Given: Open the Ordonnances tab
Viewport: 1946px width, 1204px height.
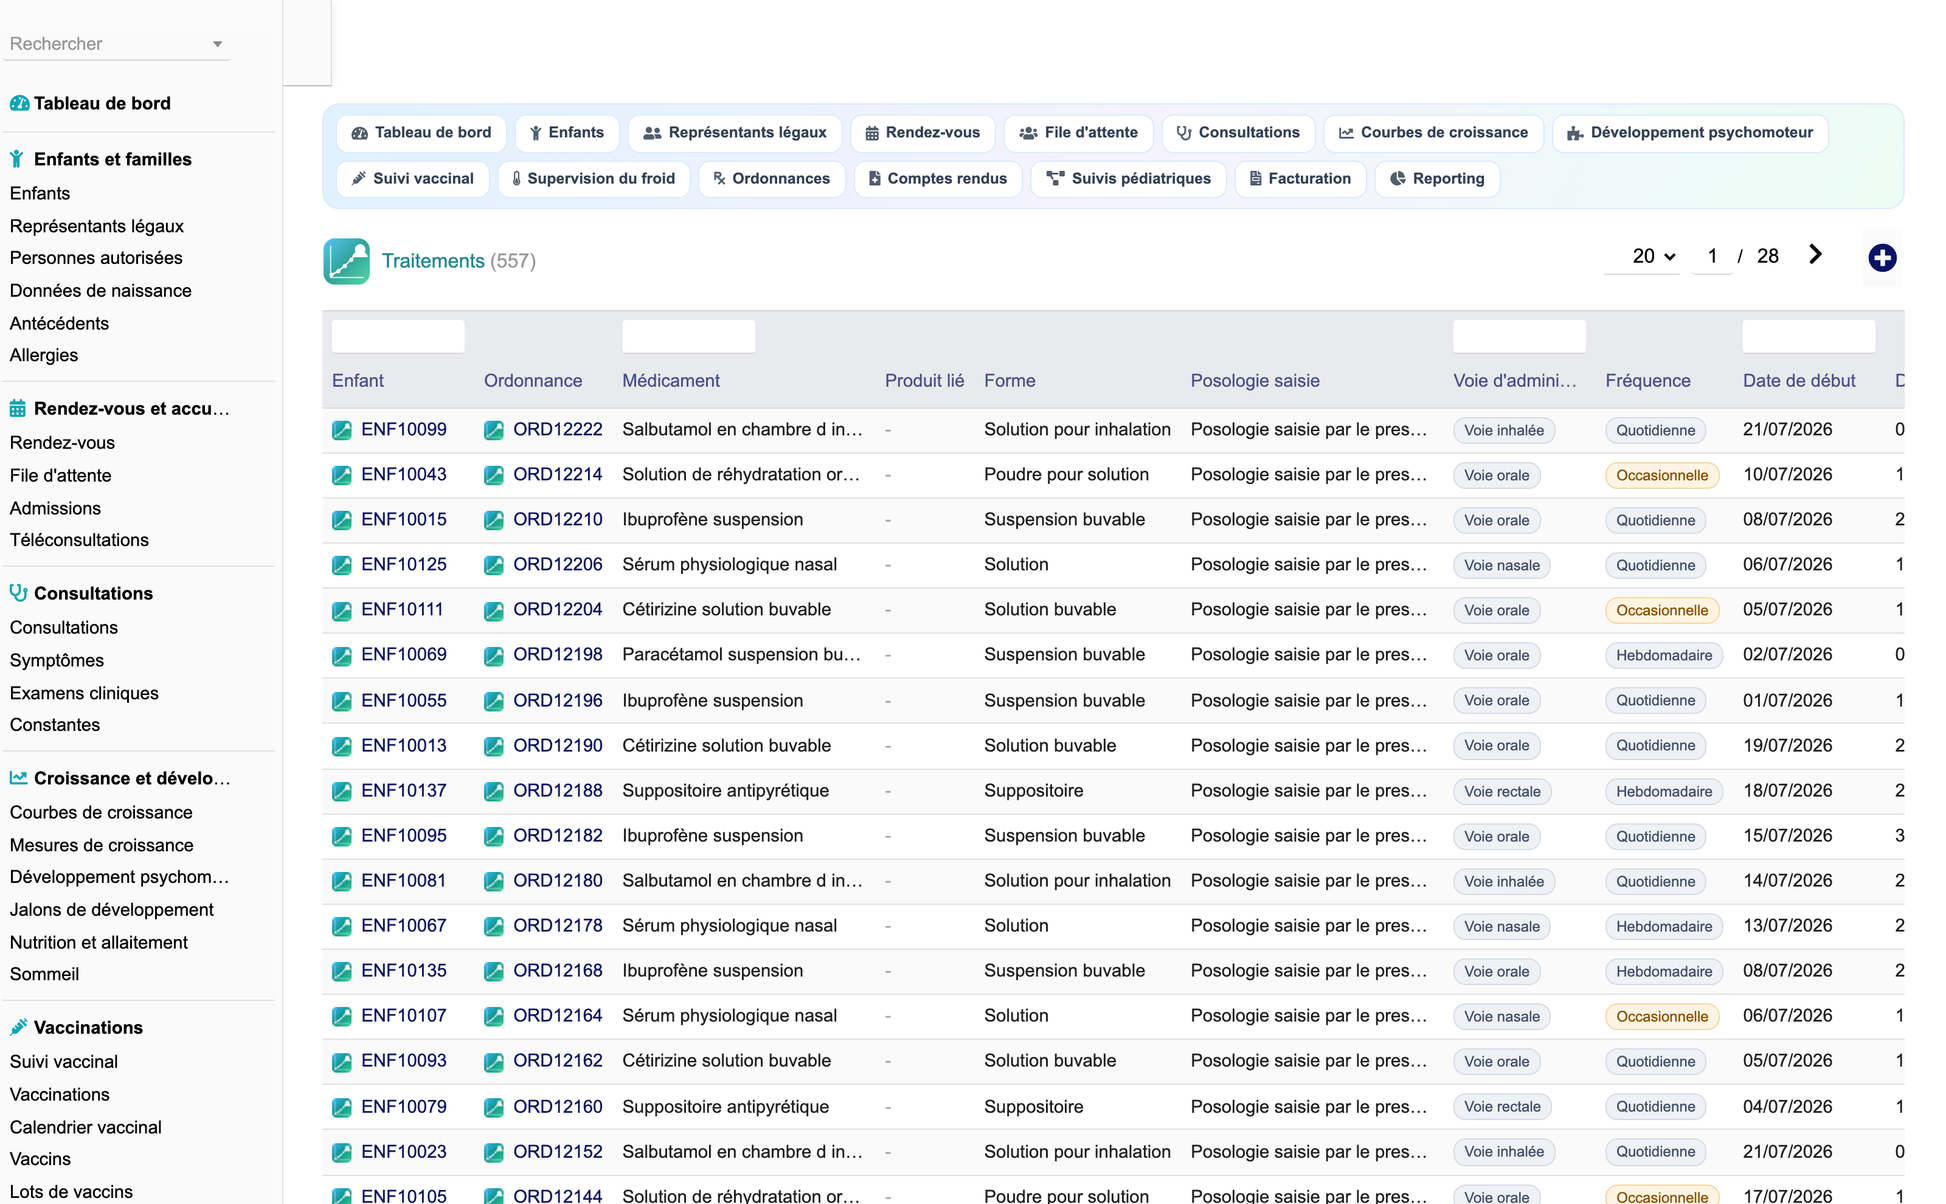Looking at the screenshot, I should tap(771, 178).
